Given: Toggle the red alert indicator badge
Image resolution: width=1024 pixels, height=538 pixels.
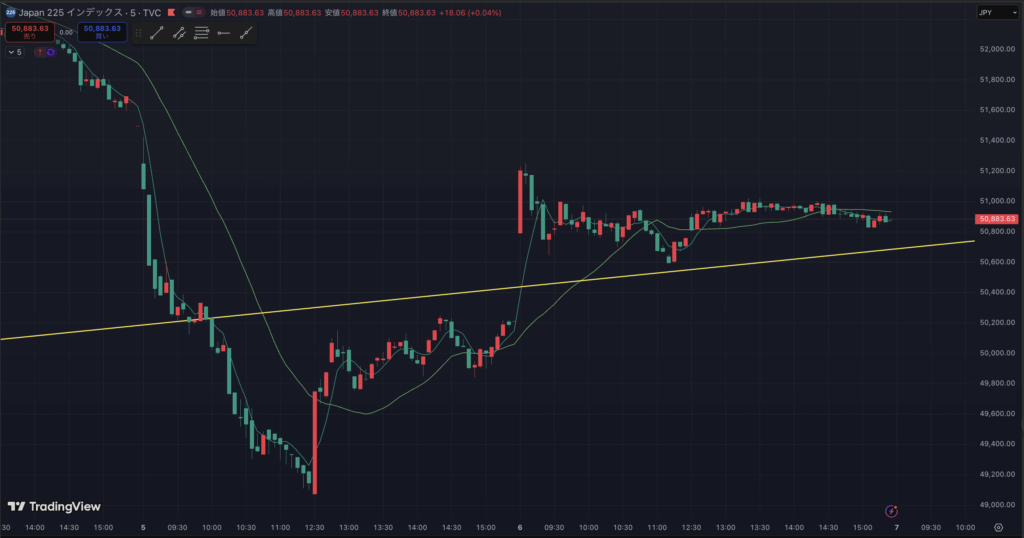Looking at the screenshot, I should 39,52.
